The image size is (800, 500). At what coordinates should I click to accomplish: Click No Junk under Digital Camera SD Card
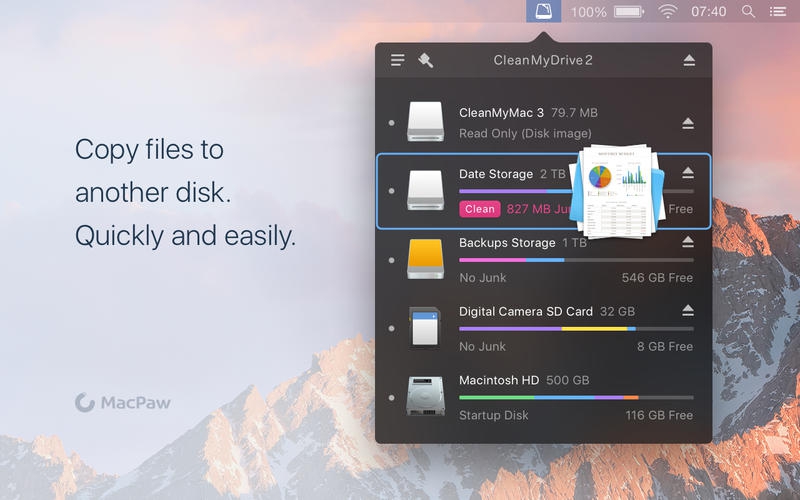[x=483, y=346]
